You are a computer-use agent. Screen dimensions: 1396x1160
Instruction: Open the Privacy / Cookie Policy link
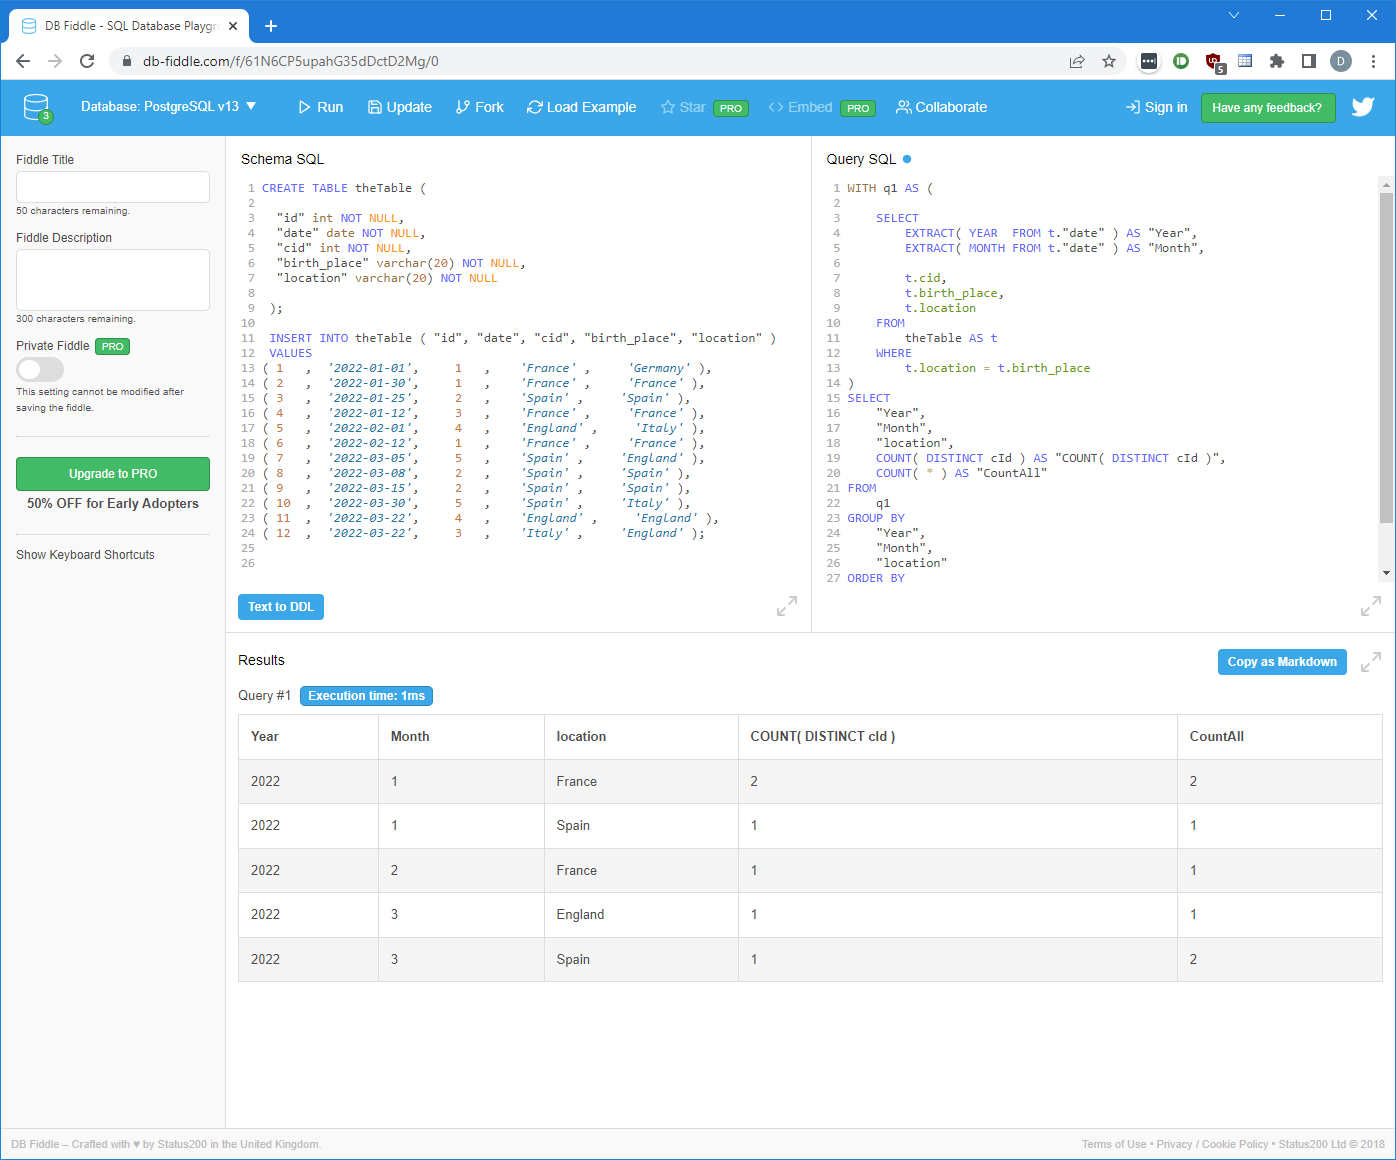(x=1212, y=1144)
